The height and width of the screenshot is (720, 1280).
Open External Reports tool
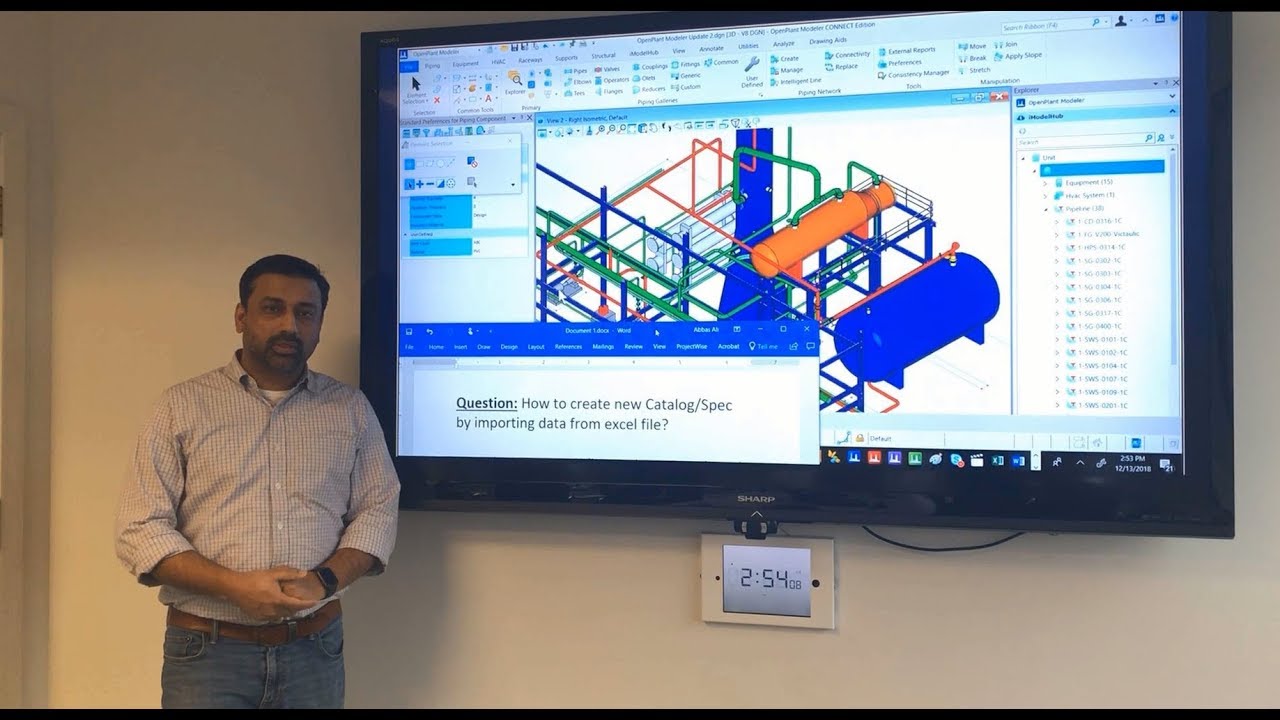pyautogui.click(x=907, y=51)
